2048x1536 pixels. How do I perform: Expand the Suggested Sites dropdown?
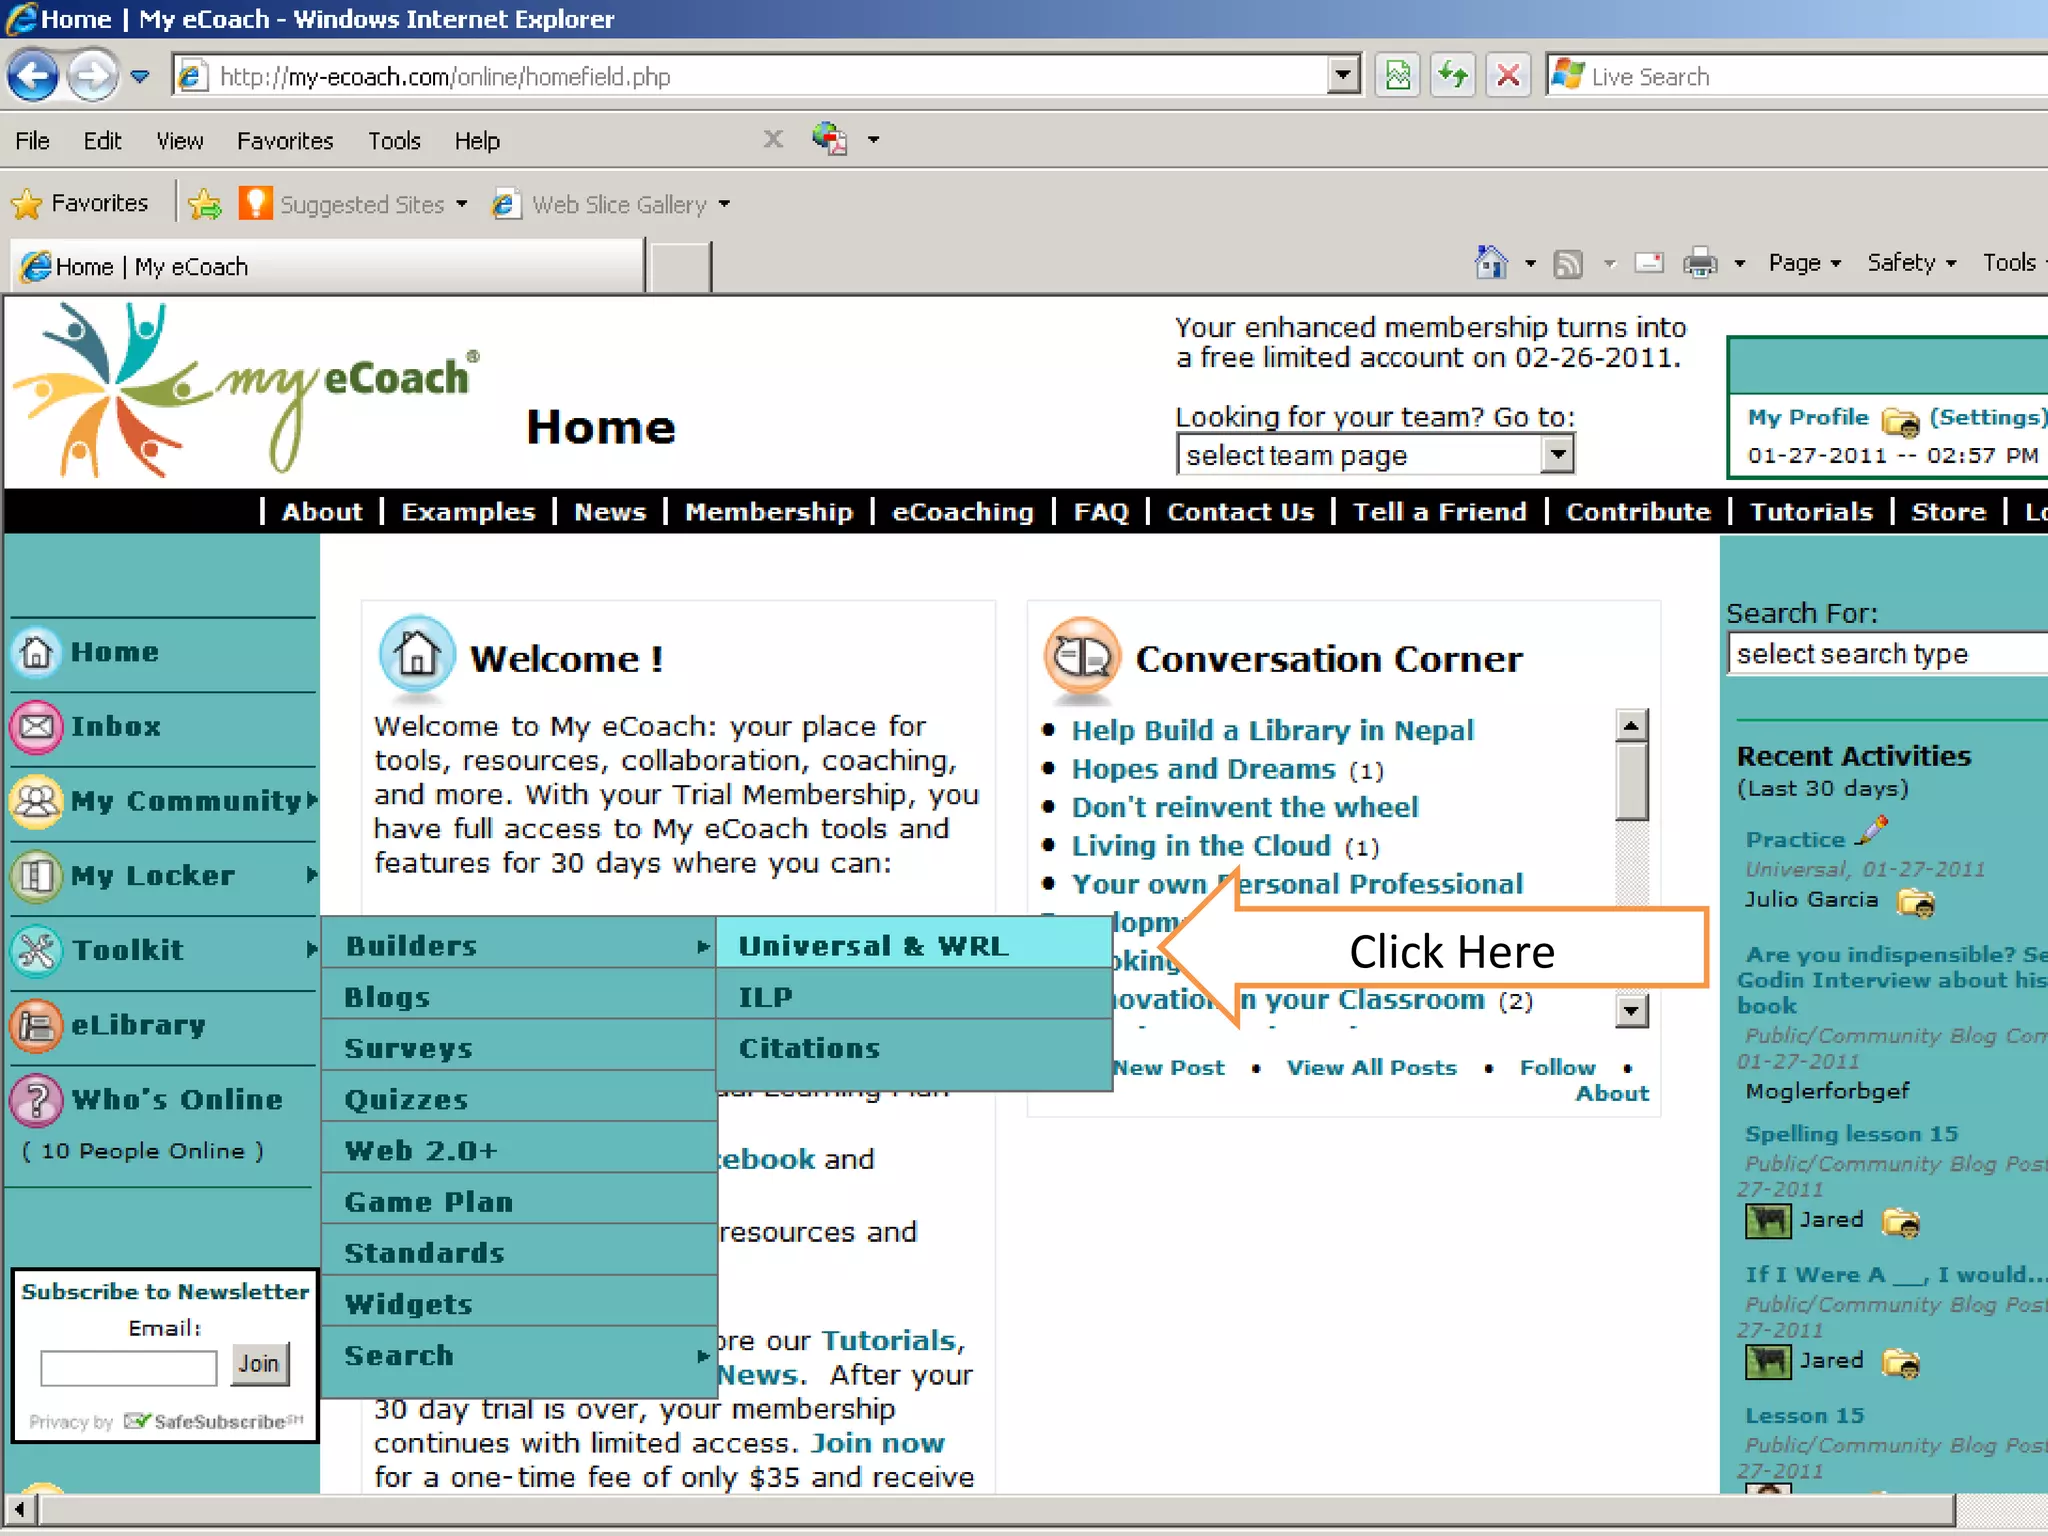click(x=462, y=204)
